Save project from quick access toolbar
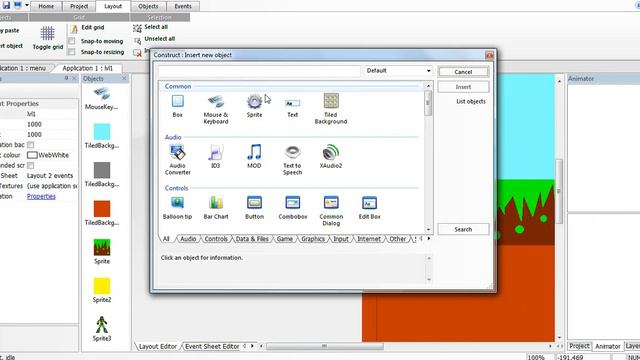The width and height of the screenshot is (640, 360). coord(6,5)
